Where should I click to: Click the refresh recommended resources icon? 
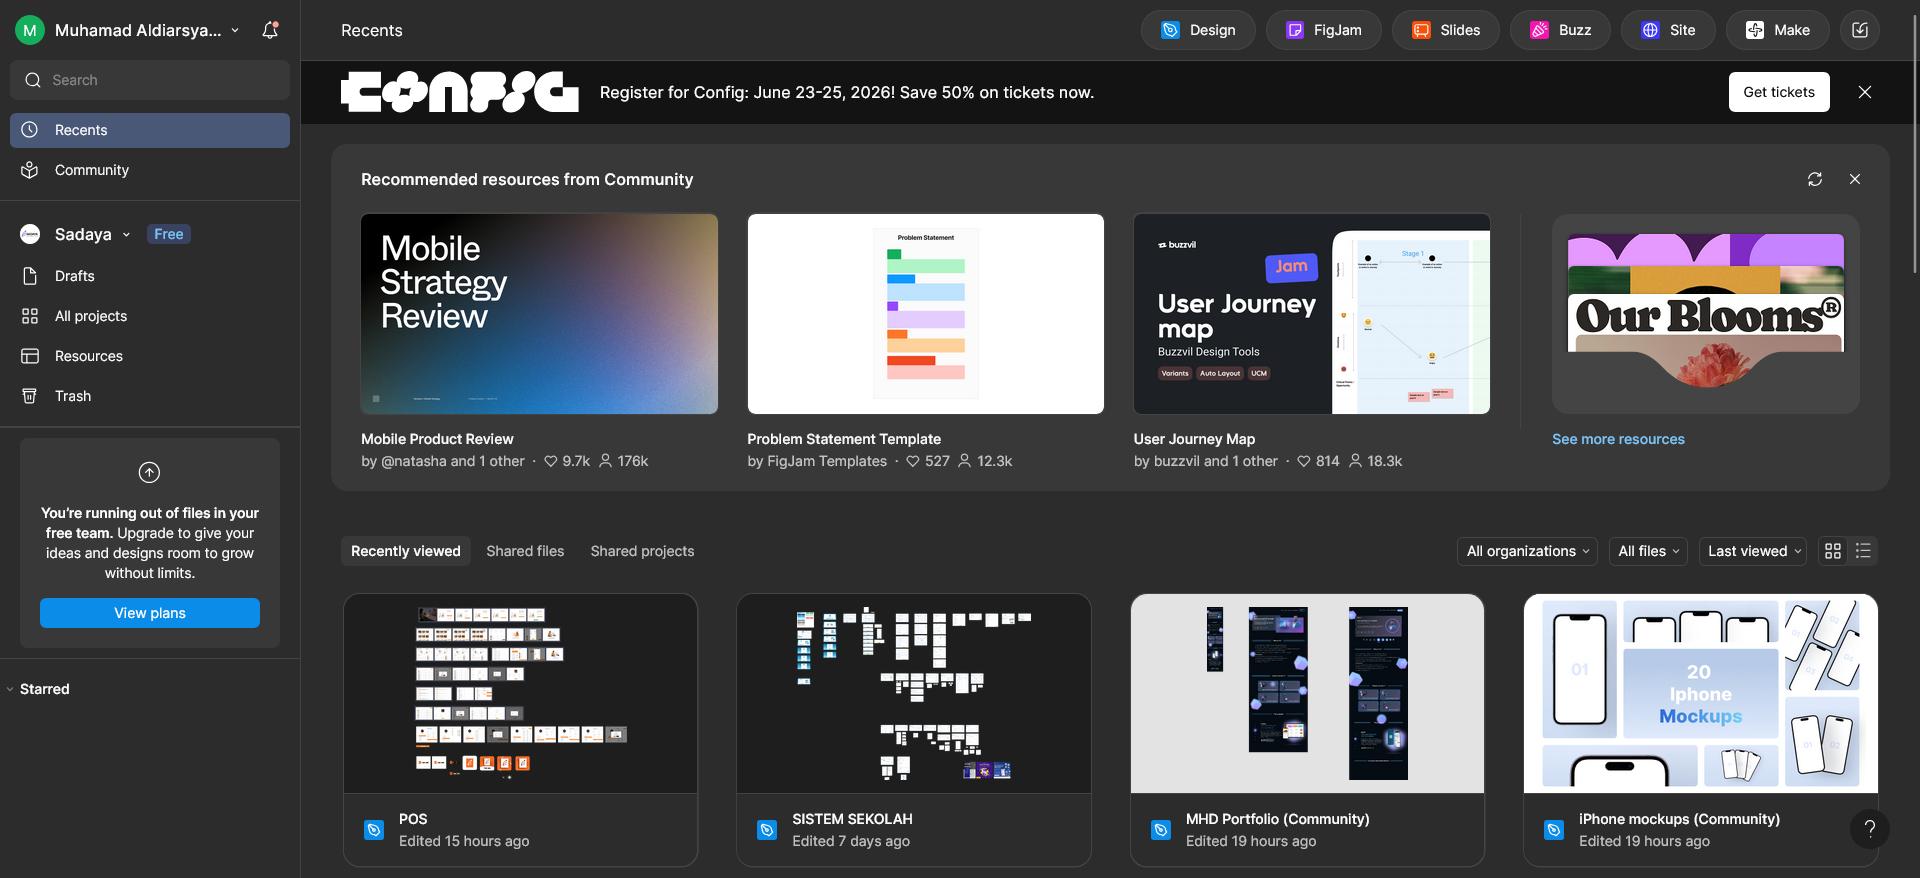point(1815,179)
